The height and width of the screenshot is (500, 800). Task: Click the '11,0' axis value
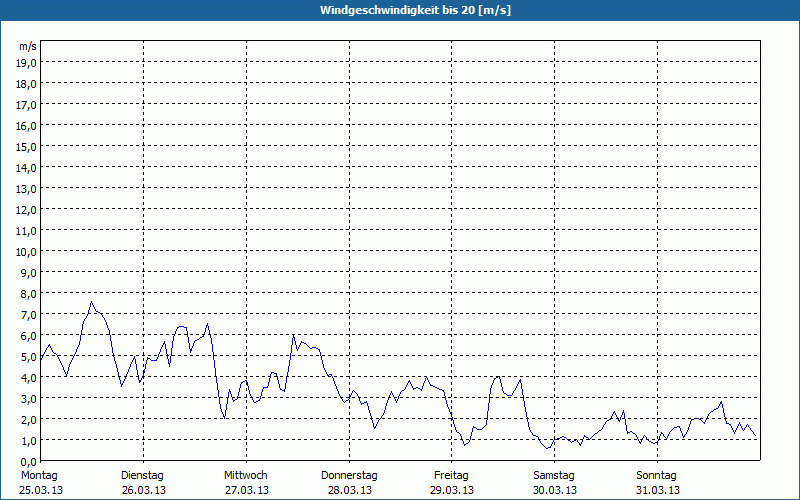point(27,231)
